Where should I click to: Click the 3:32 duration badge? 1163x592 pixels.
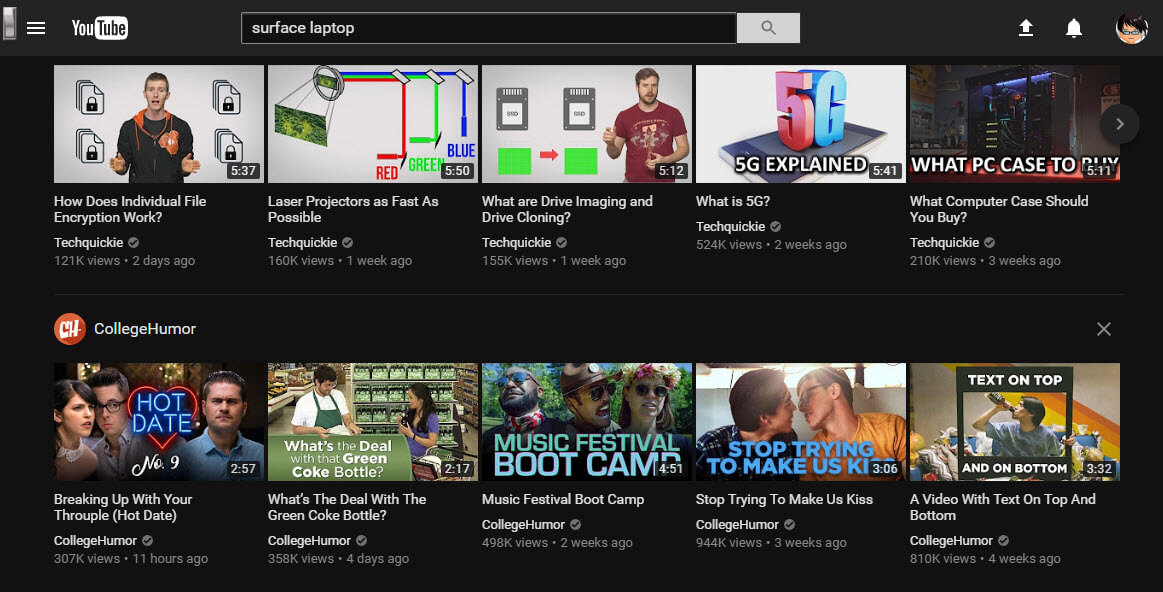tap(1099, 469)
